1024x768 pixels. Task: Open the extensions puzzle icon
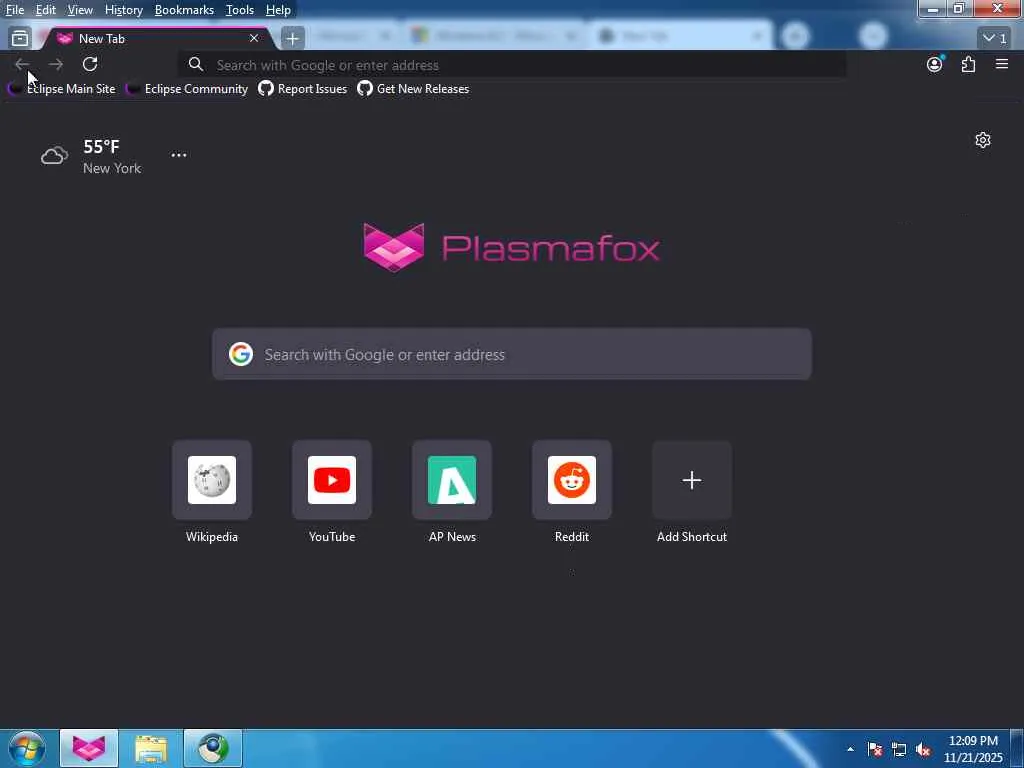tap(968, 64)
